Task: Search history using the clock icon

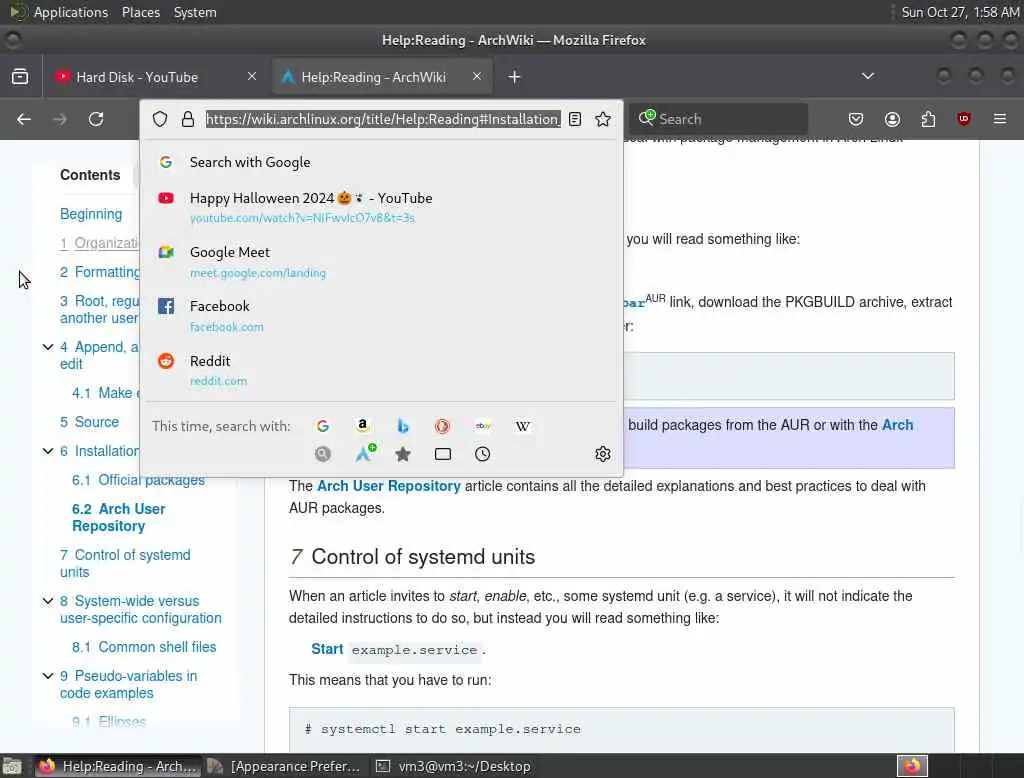Action: click(483, 454)
